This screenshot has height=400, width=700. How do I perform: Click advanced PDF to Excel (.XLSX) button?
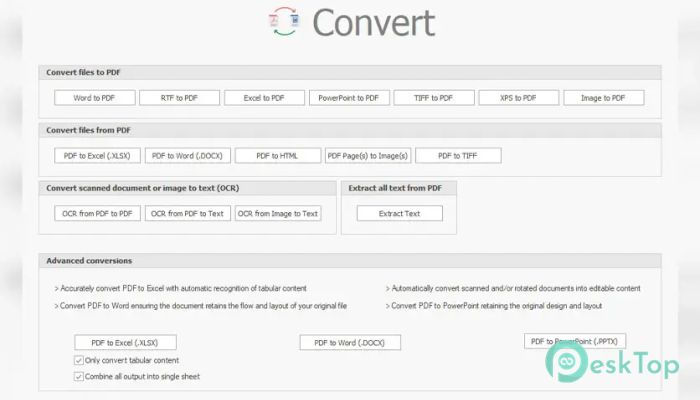tap(125, 342)
